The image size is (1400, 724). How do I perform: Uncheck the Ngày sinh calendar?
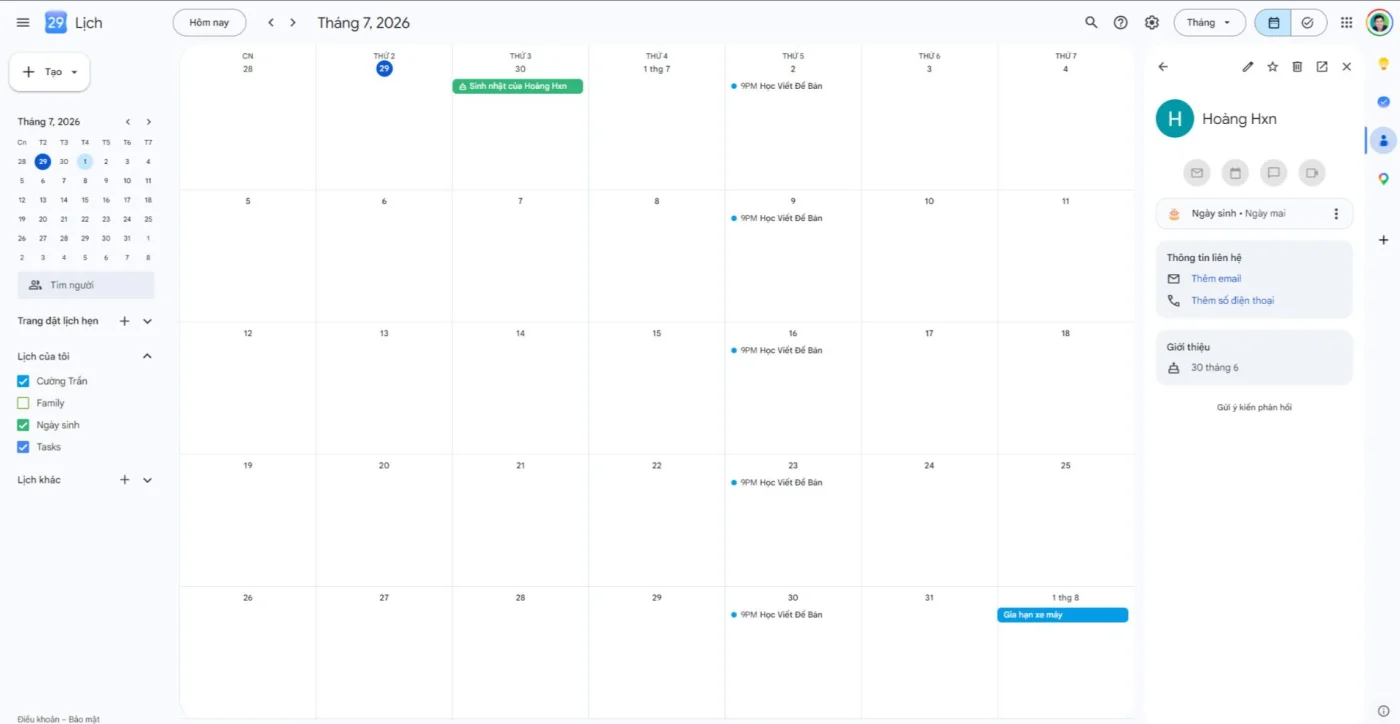pyautogui.click(x=24, y=425)
